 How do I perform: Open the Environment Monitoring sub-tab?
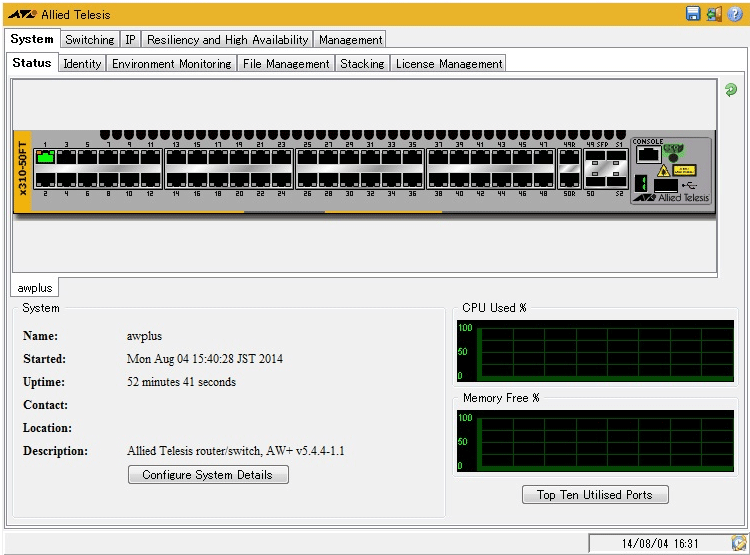tap(171, 64)
